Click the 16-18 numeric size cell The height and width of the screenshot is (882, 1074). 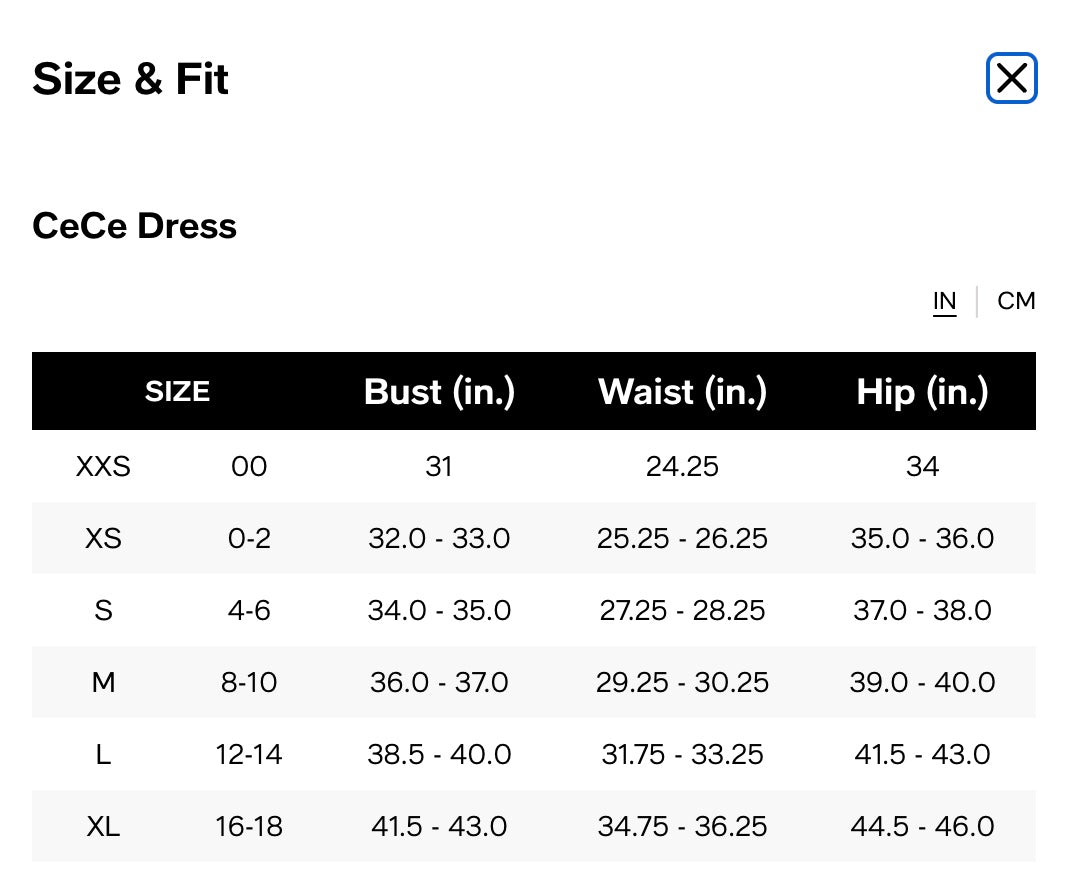coord(249,826)
